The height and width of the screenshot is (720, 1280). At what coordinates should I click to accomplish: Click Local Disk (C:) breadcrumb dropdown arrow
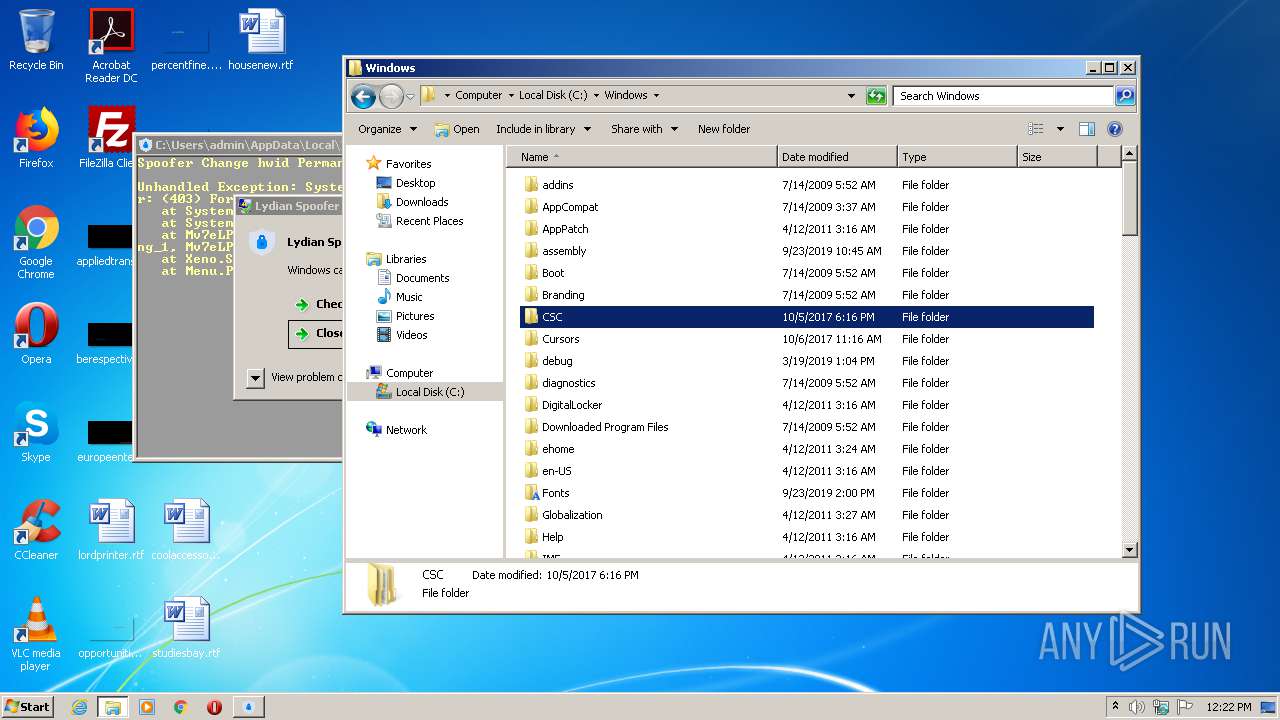point(596,96)
